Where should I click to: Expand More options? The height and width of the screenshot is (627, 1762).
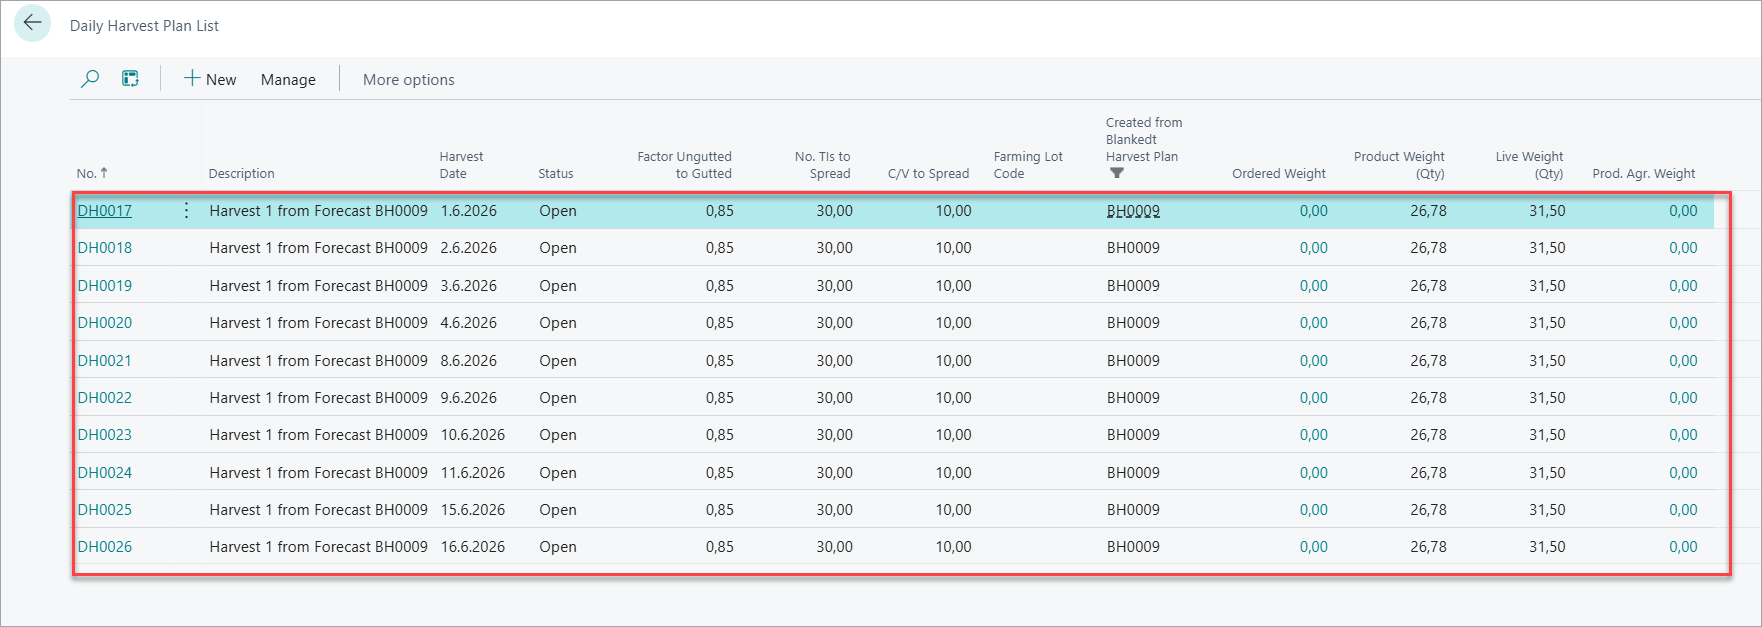point(408,80)
